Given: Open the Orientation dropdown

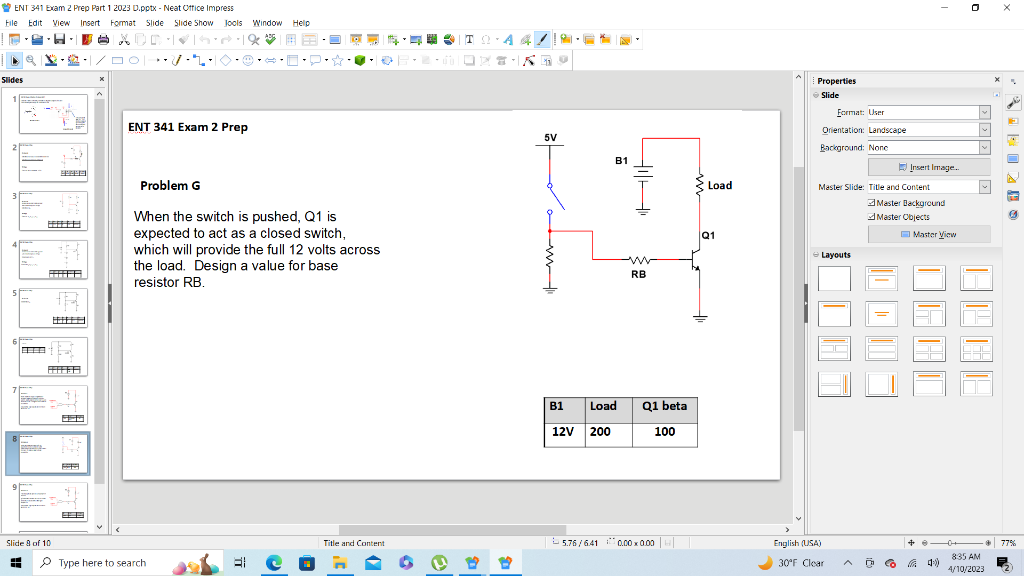Looking at the screenshot, I should point(929,130).
